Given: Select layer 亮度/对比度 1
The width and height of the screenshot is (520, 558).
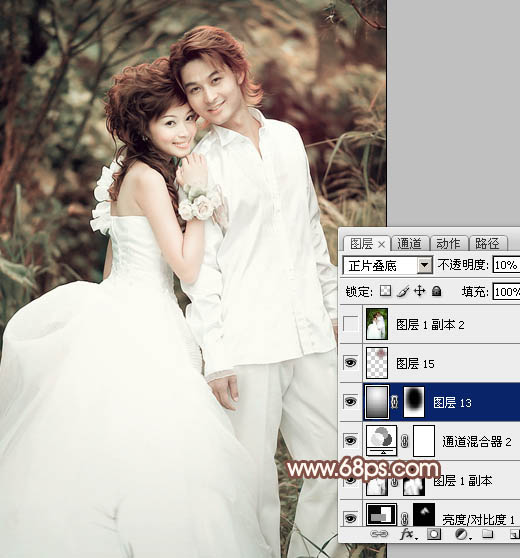Looking at the screenshot, I should click(x=430, y=513).
